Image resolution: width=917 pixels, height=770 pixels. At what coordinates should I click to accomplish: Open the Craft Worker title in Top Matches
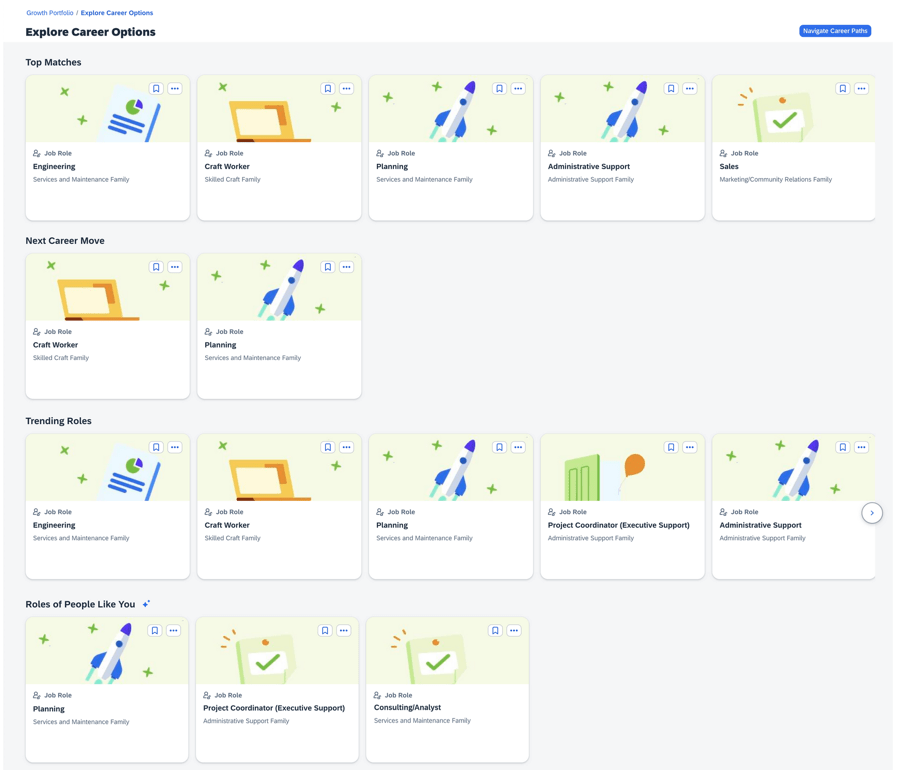pos(227,167)
